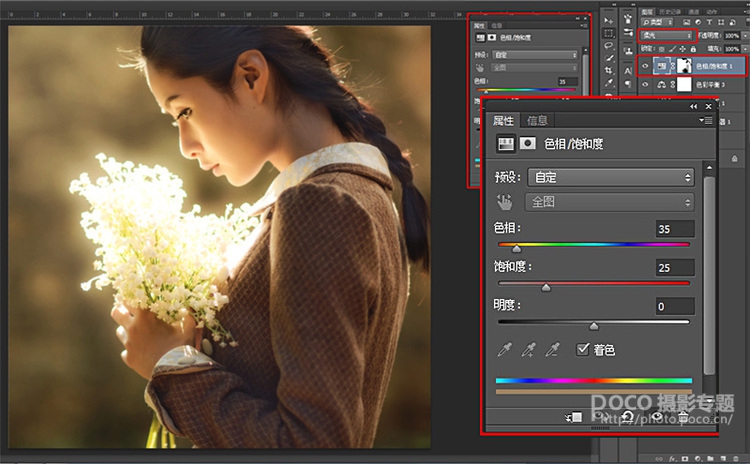
Task: Click the 饱和度 slider handle in enlarged panel
Action: (x=546, y=287)
